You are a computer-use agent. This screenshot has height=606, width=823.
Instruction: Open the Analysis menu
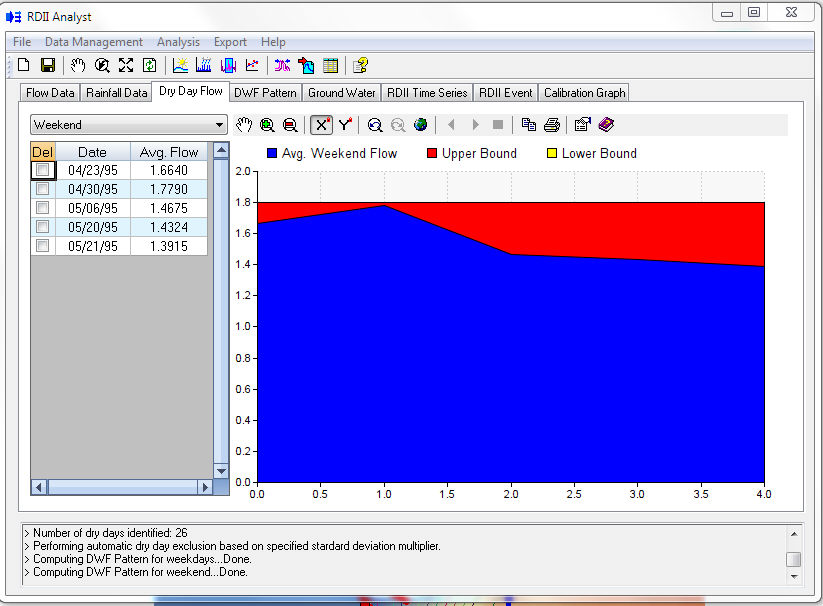coord(178,42)
